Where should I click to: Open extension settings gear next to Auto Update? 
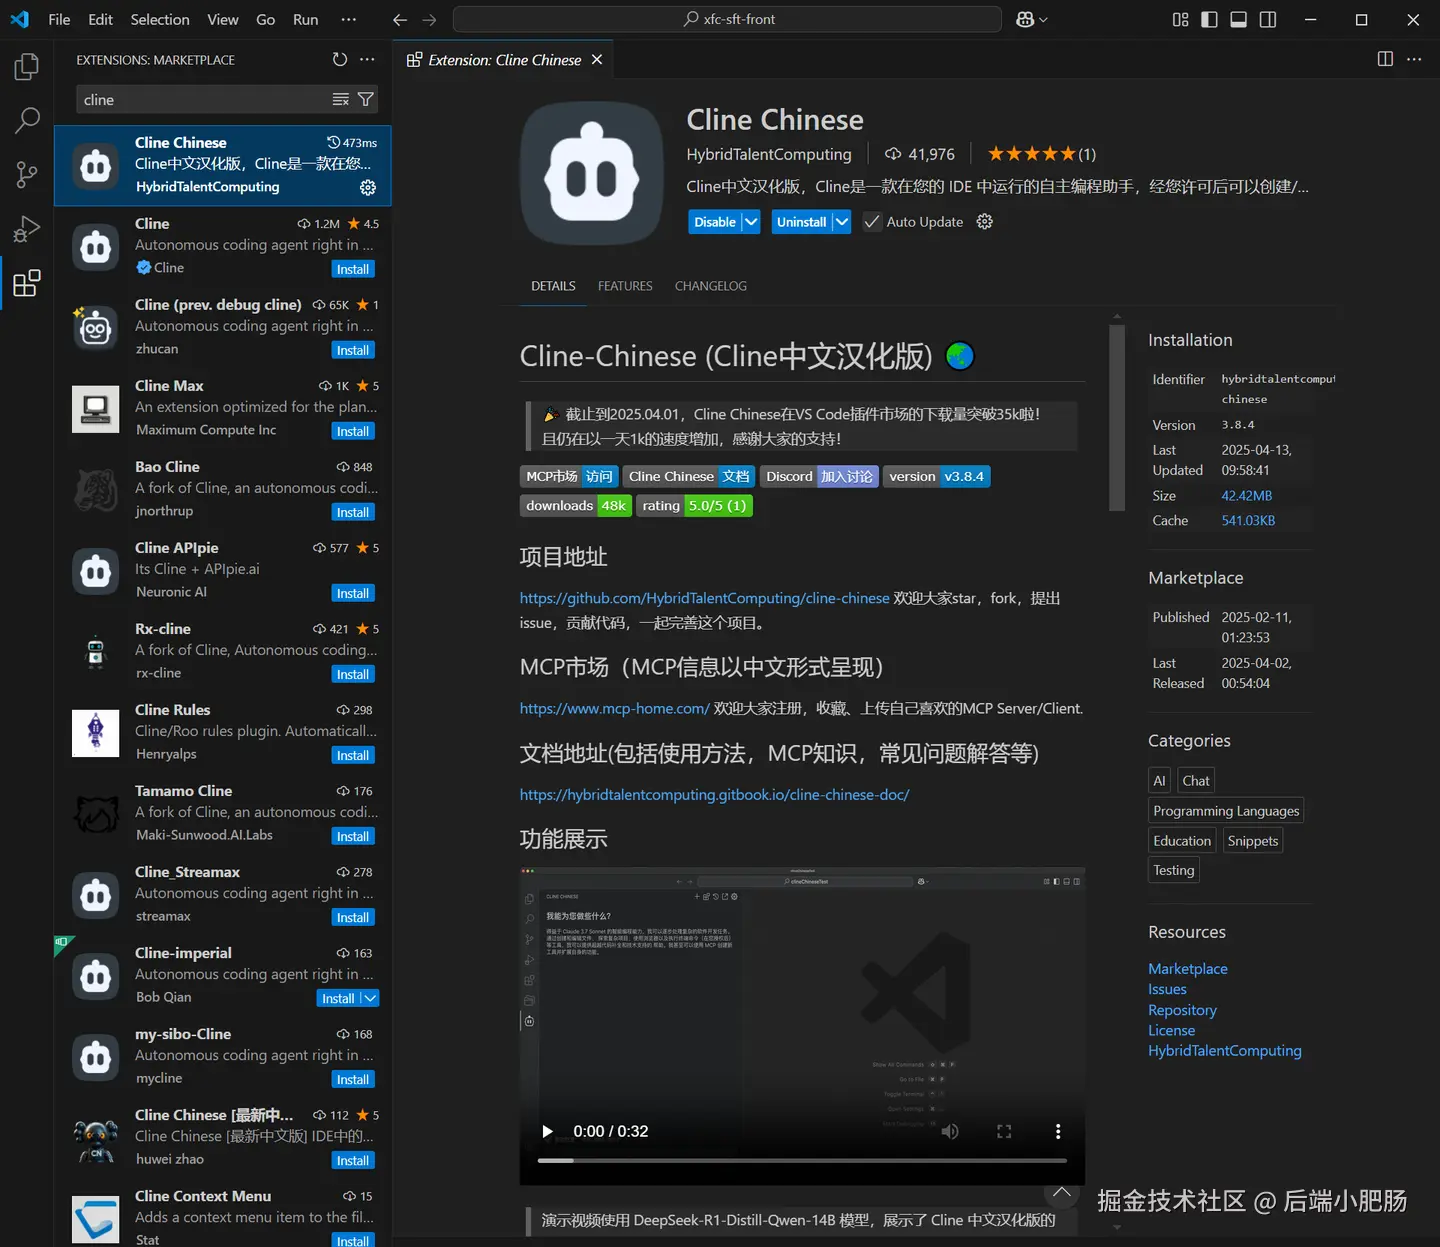pyautogui.click(x=984, y=222)
